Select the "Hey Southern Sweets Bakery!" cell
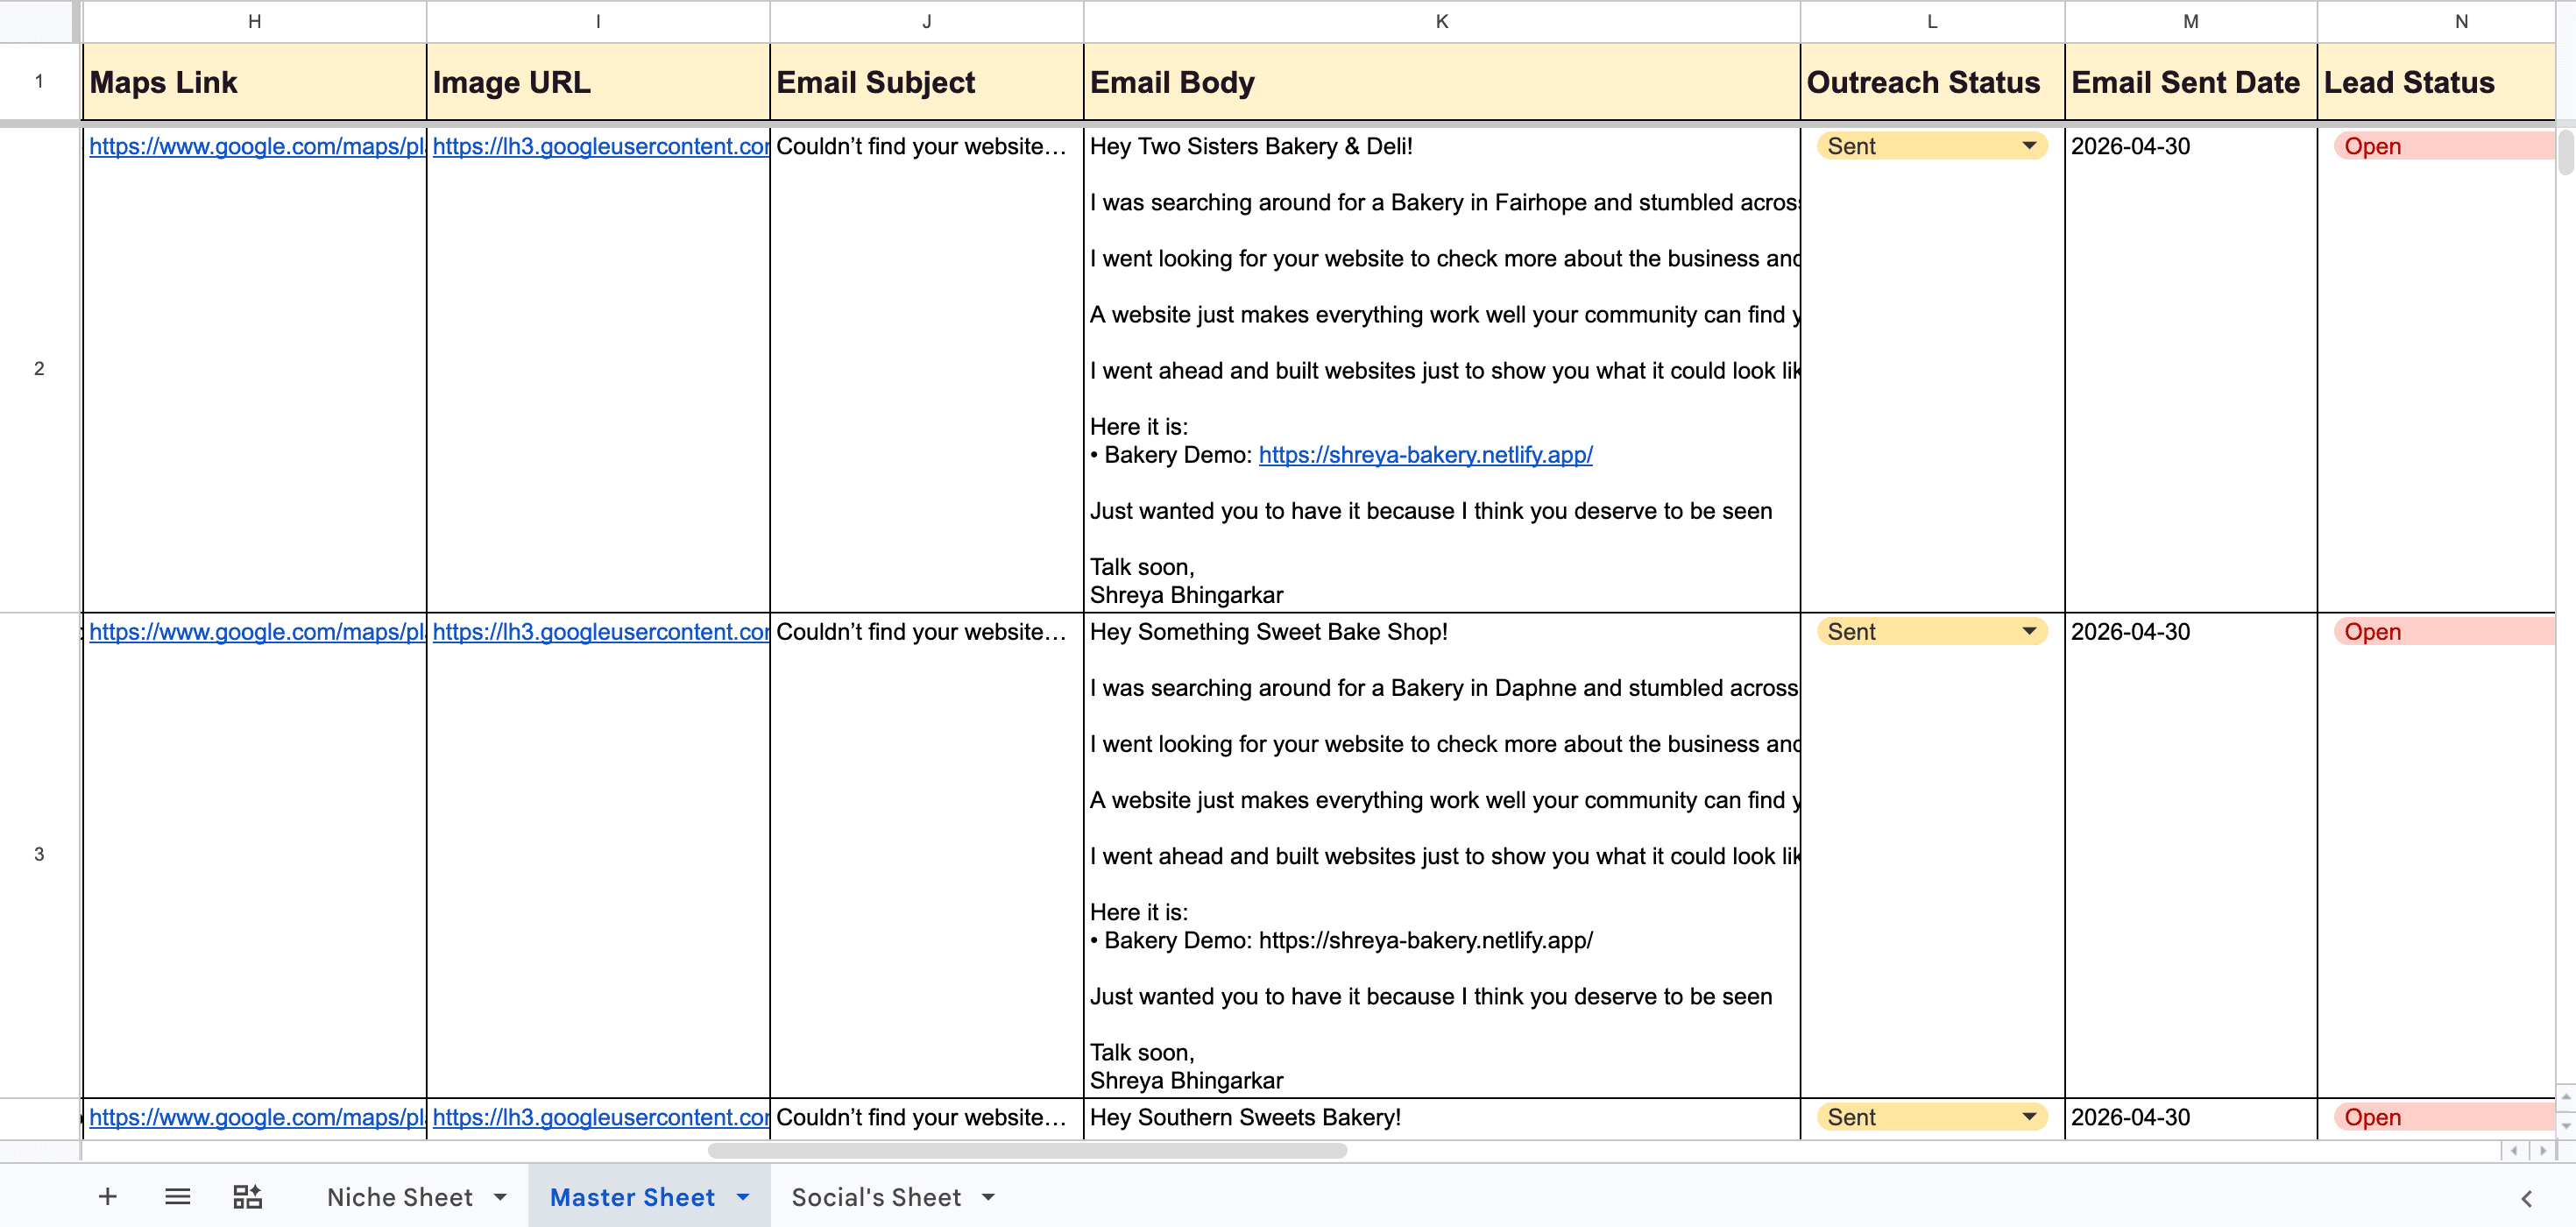This screenshot has height=1227, width=2576. coord(1442,1118)
